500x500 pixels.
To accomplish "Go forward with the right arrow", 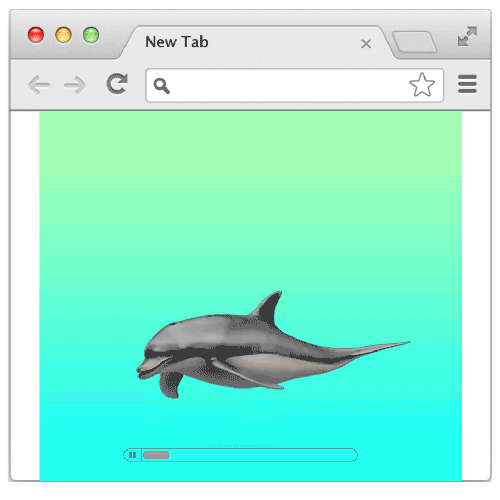I will pos(75,85).
